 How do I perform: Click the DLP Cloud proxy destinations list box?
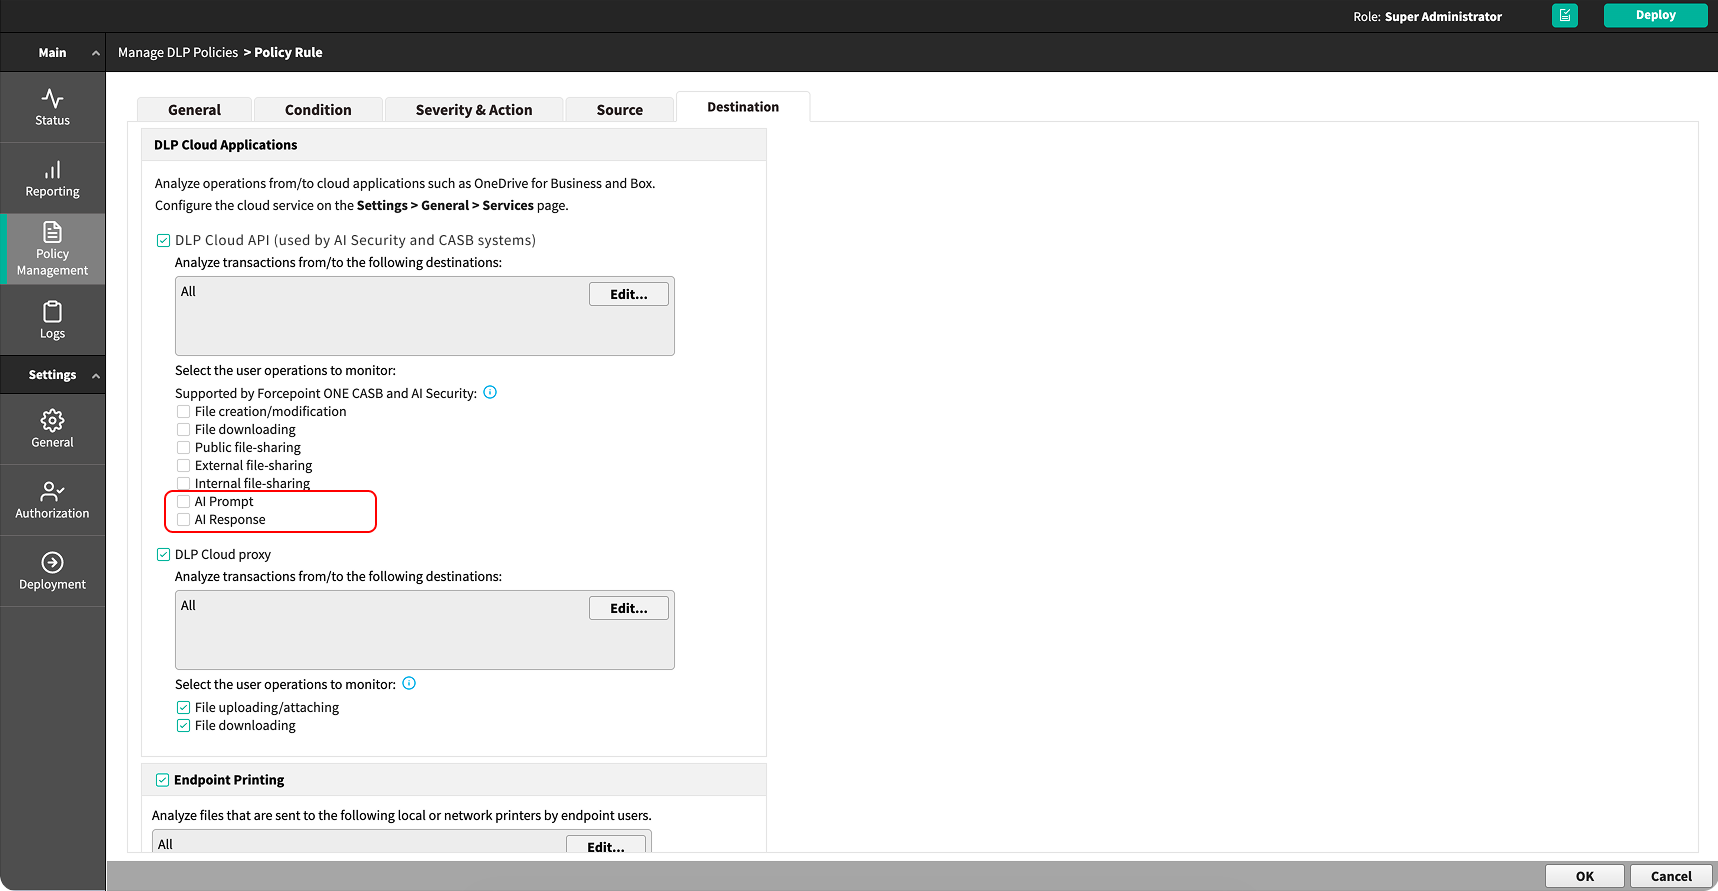pyautogui.click(x=425, y=630)
